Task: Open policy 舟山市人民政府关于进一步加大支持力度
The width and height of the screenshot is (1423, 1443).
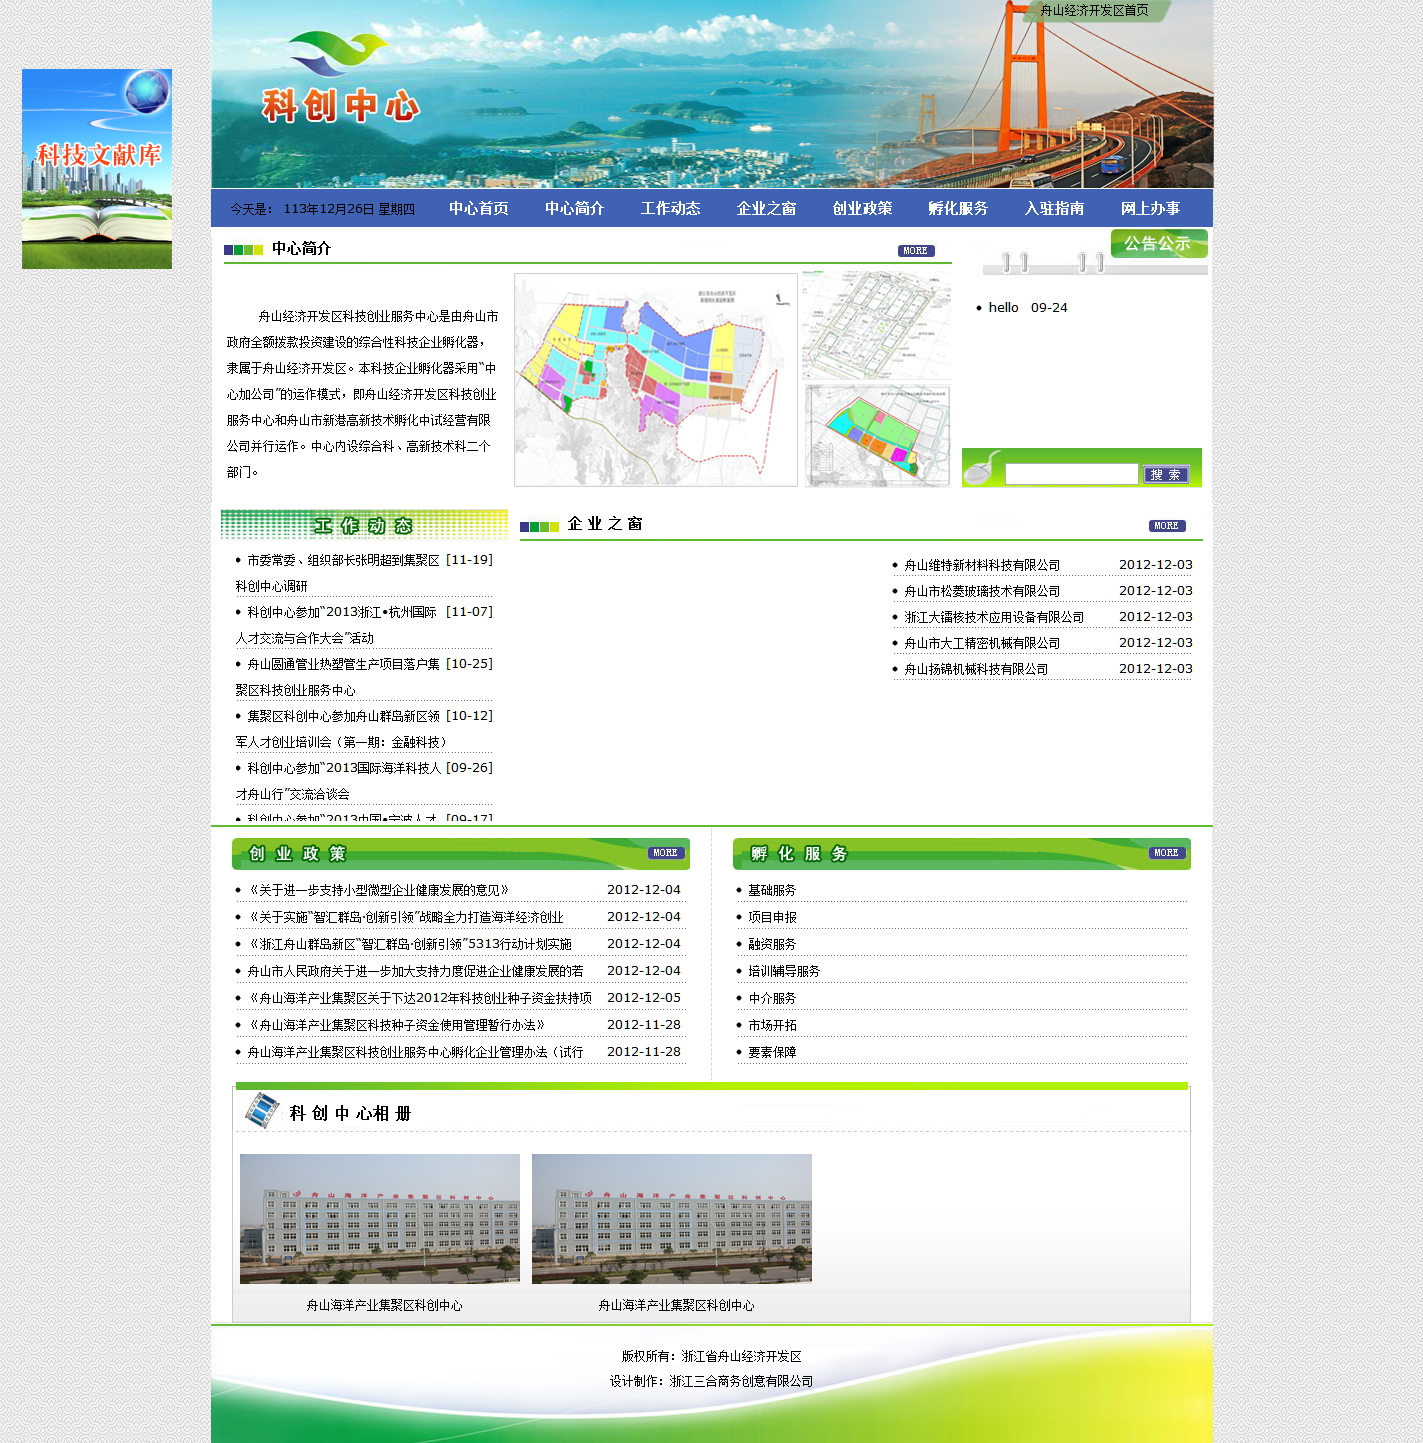Action: 415,971
